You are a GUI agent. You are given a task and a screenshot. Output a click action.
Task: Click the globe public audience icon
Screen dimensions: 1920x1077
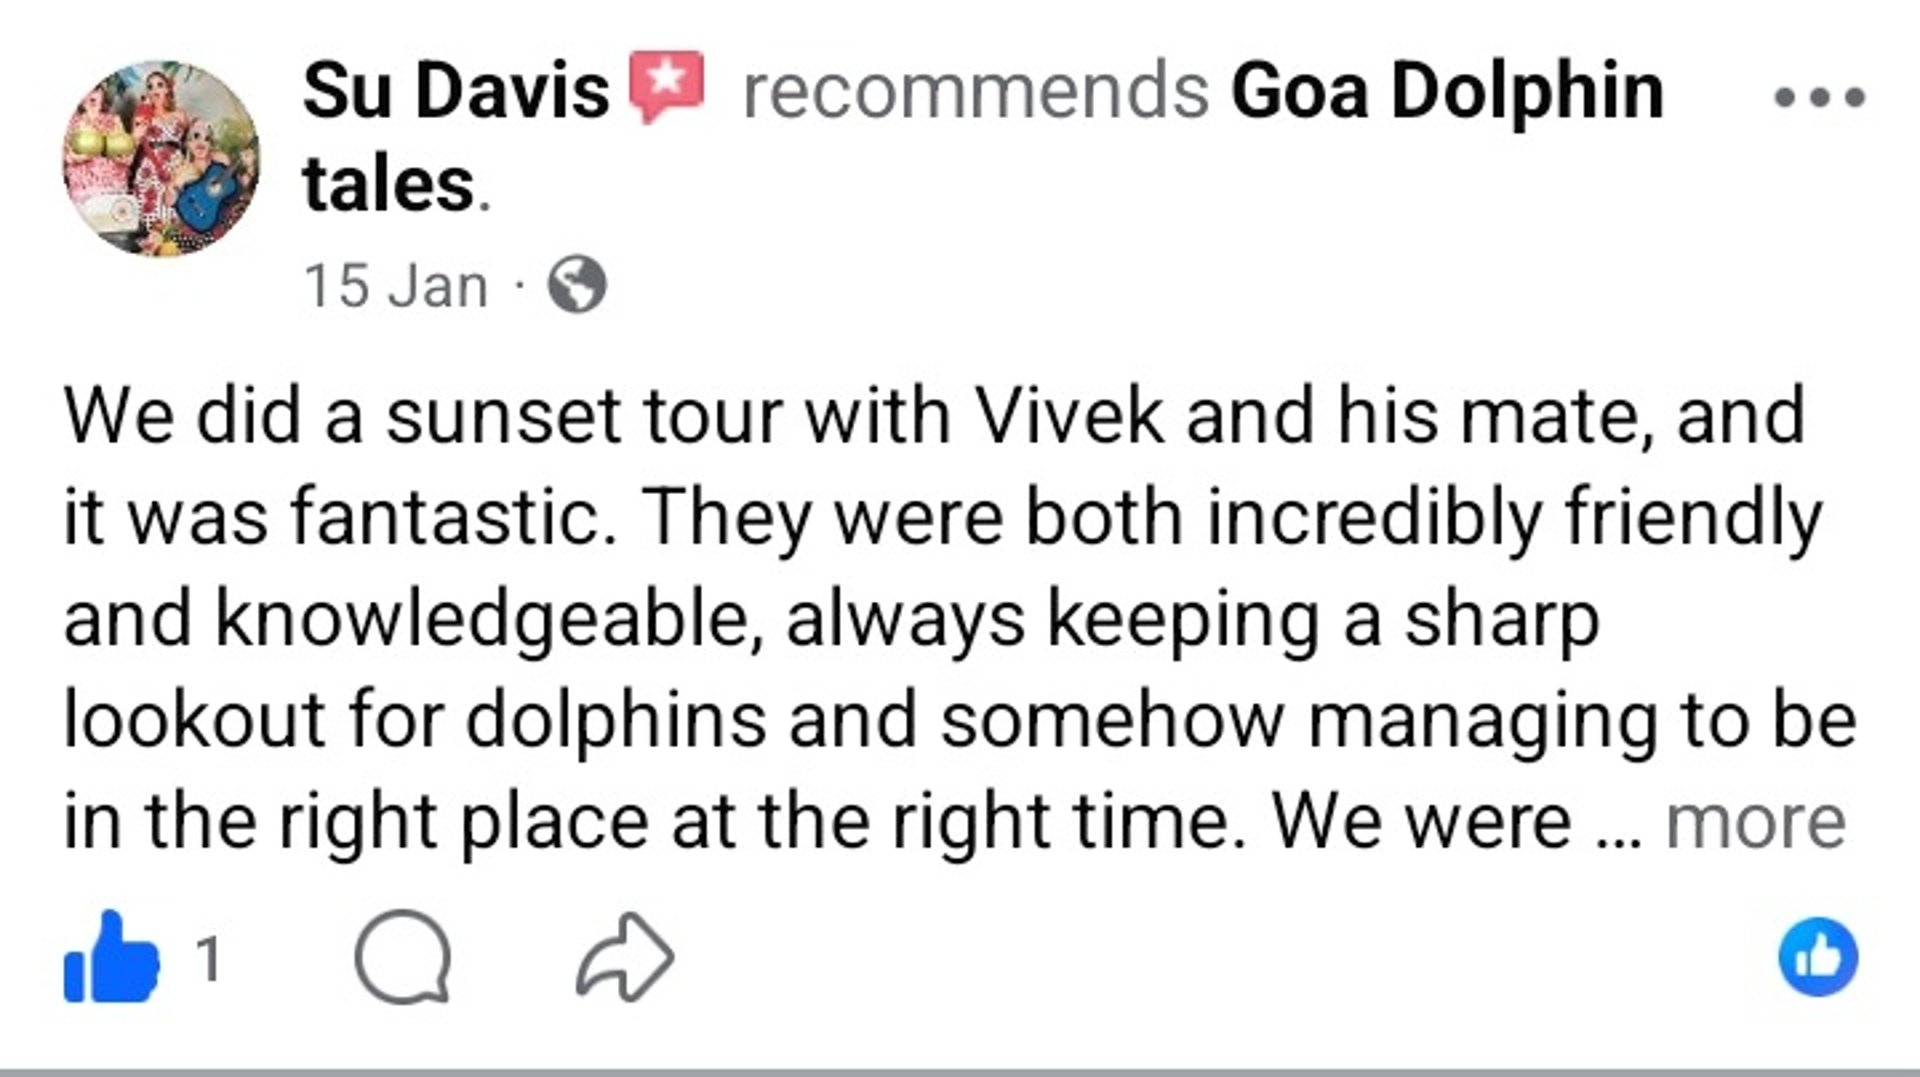click(x=577, y=285)
